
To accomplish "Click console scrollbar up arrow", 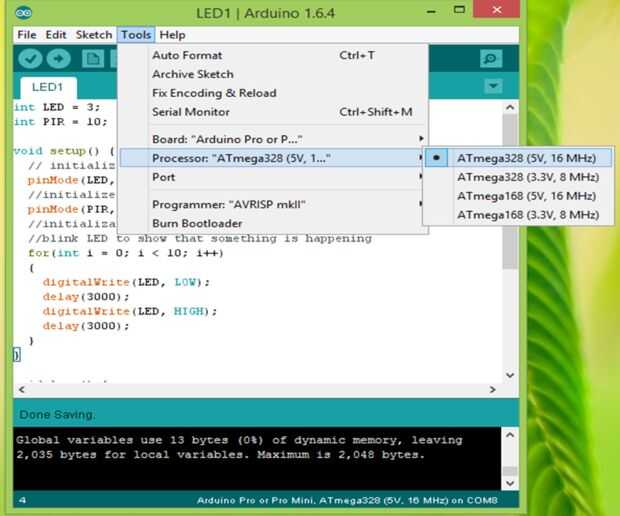I will (x=510, y=435).
